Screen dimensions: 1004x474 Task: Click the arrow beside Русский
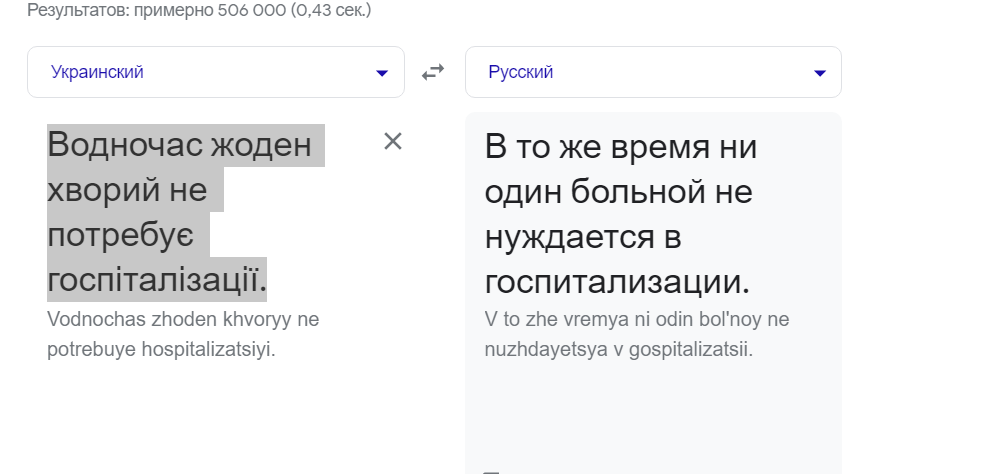[x=820, y=73]
